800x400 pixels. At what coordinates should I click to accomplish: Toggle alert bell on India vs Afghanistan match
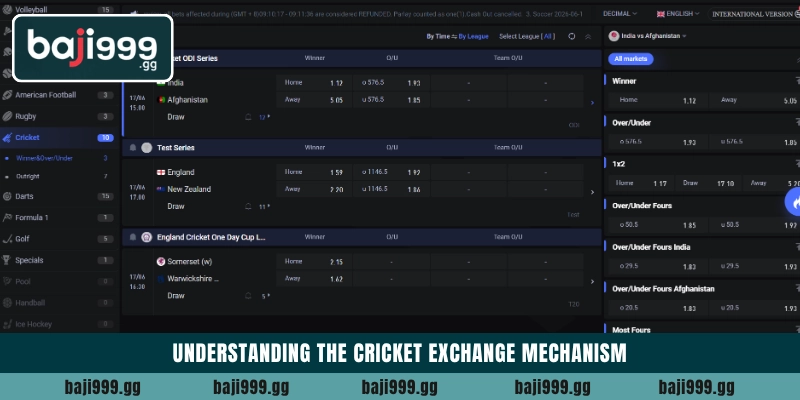[248, 117]
